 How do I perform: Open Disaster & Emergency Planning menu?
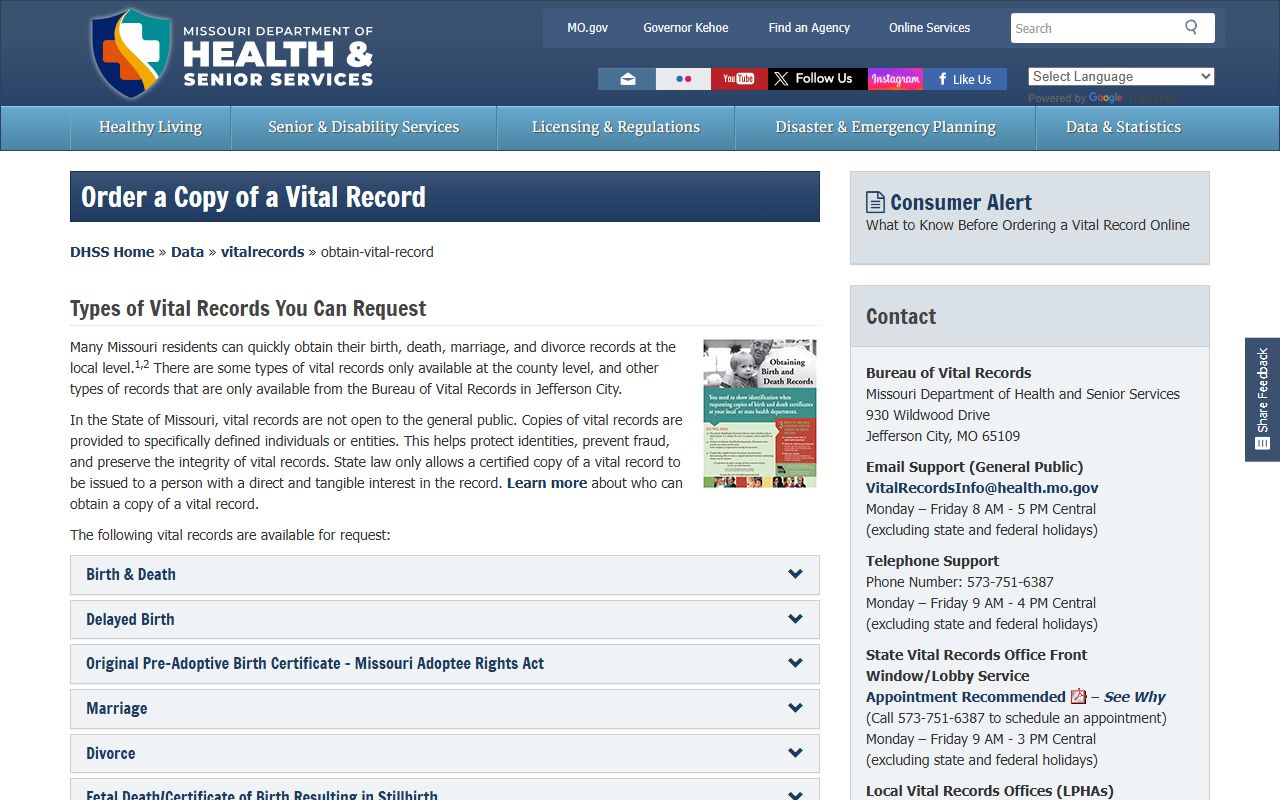pyautogui.click(x=885, y=128)
